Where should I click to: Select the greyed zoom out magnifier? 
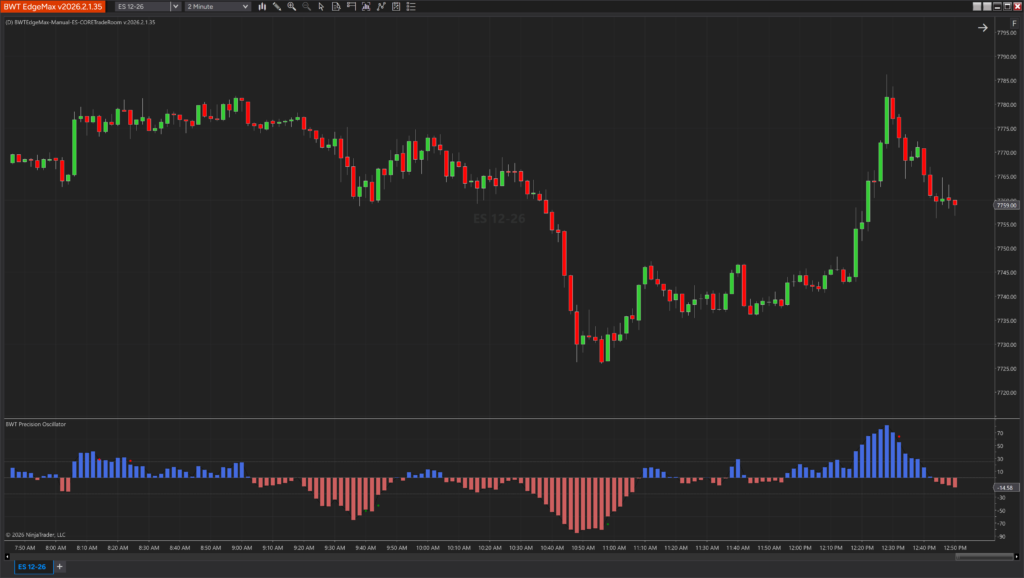tap(307, 7)
